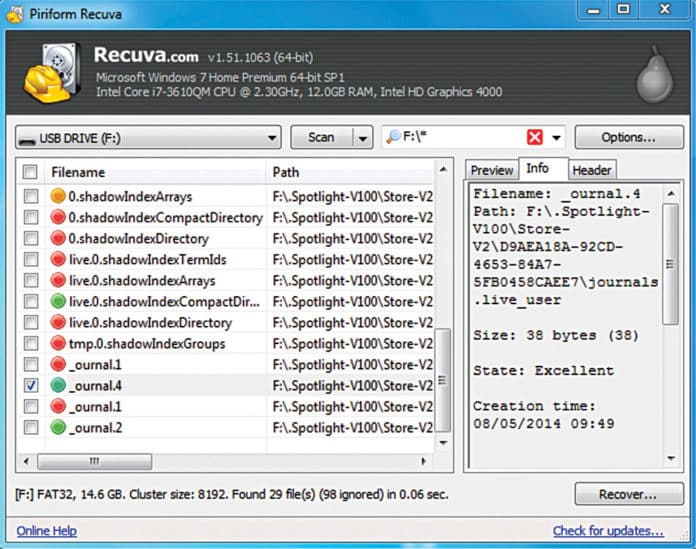Open the Check for updates link
The width and height of the screenshot is (696, 549).
pyautogui.click(x=607, y=531)
